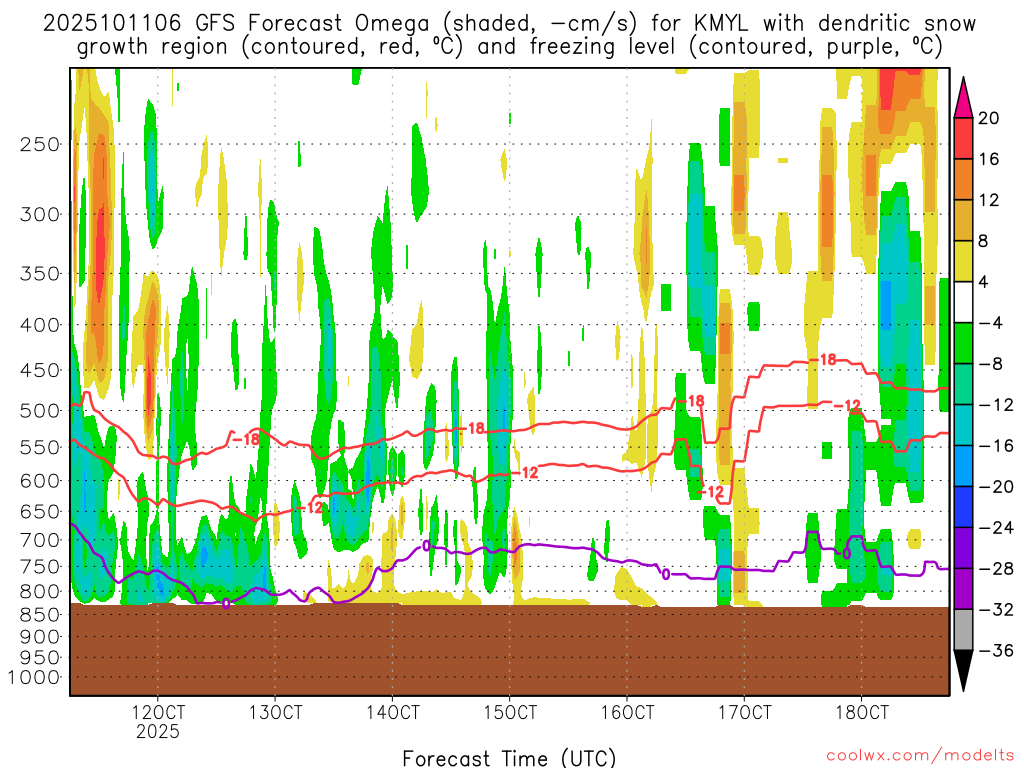Click the 850 pressure level label

[40, 615]
